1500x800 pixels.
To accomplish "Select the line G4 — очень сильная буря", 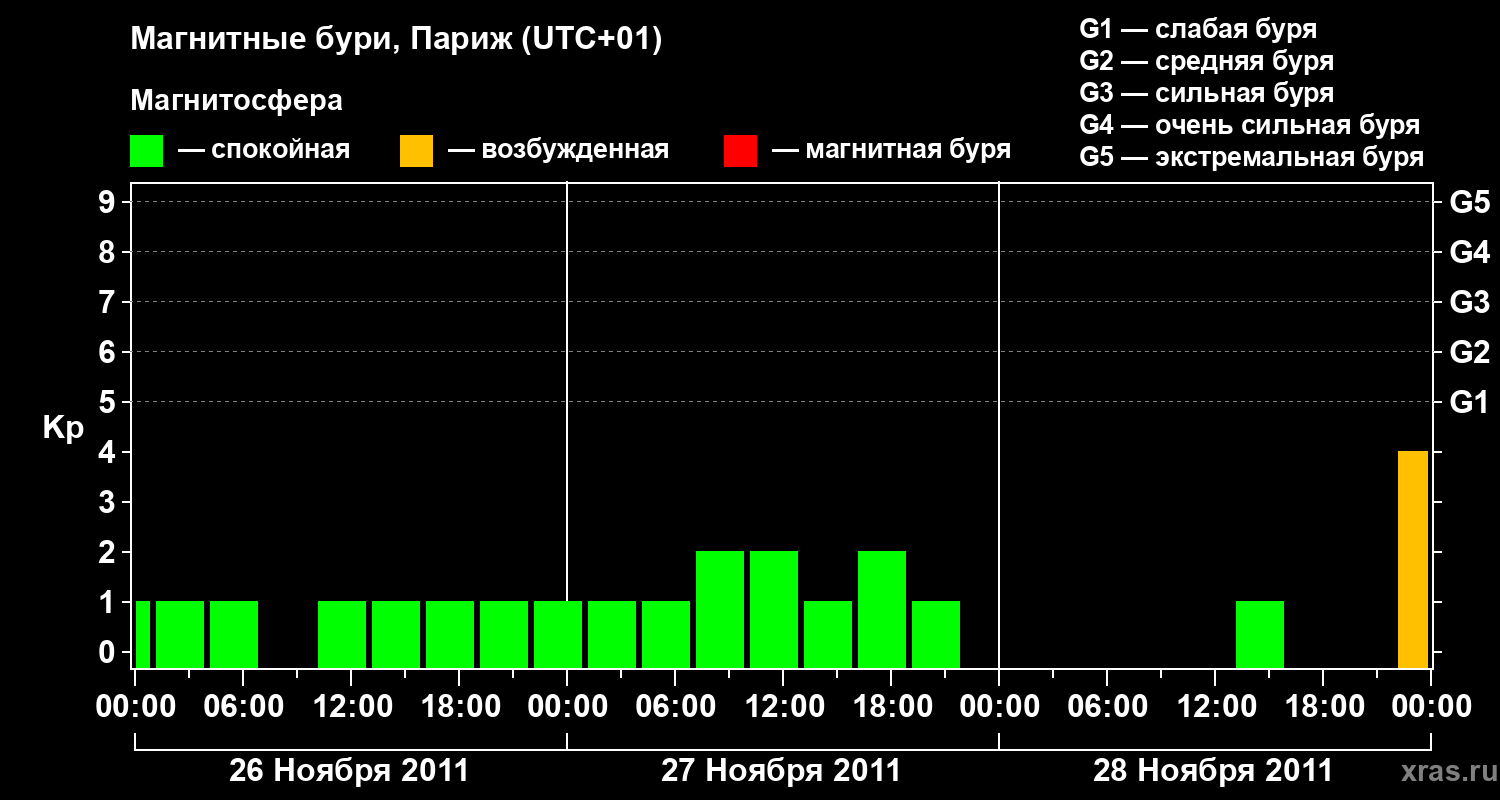I will [1249, 125].
